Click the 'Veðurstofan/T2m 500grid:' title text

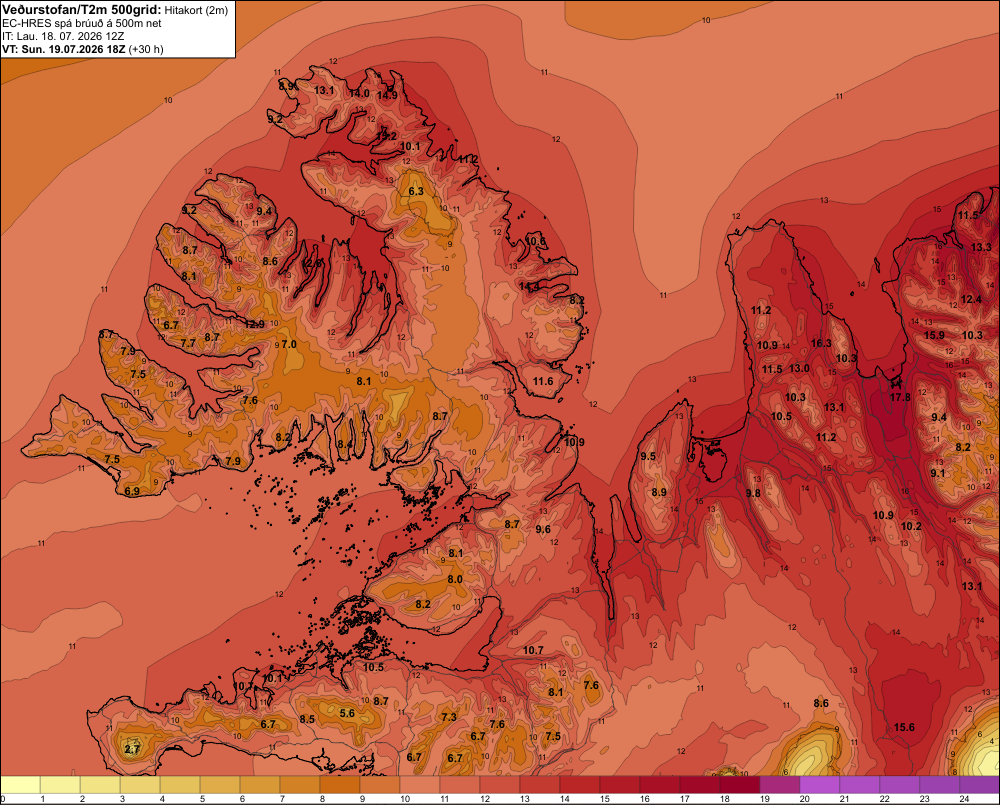[x=82, y=10]
